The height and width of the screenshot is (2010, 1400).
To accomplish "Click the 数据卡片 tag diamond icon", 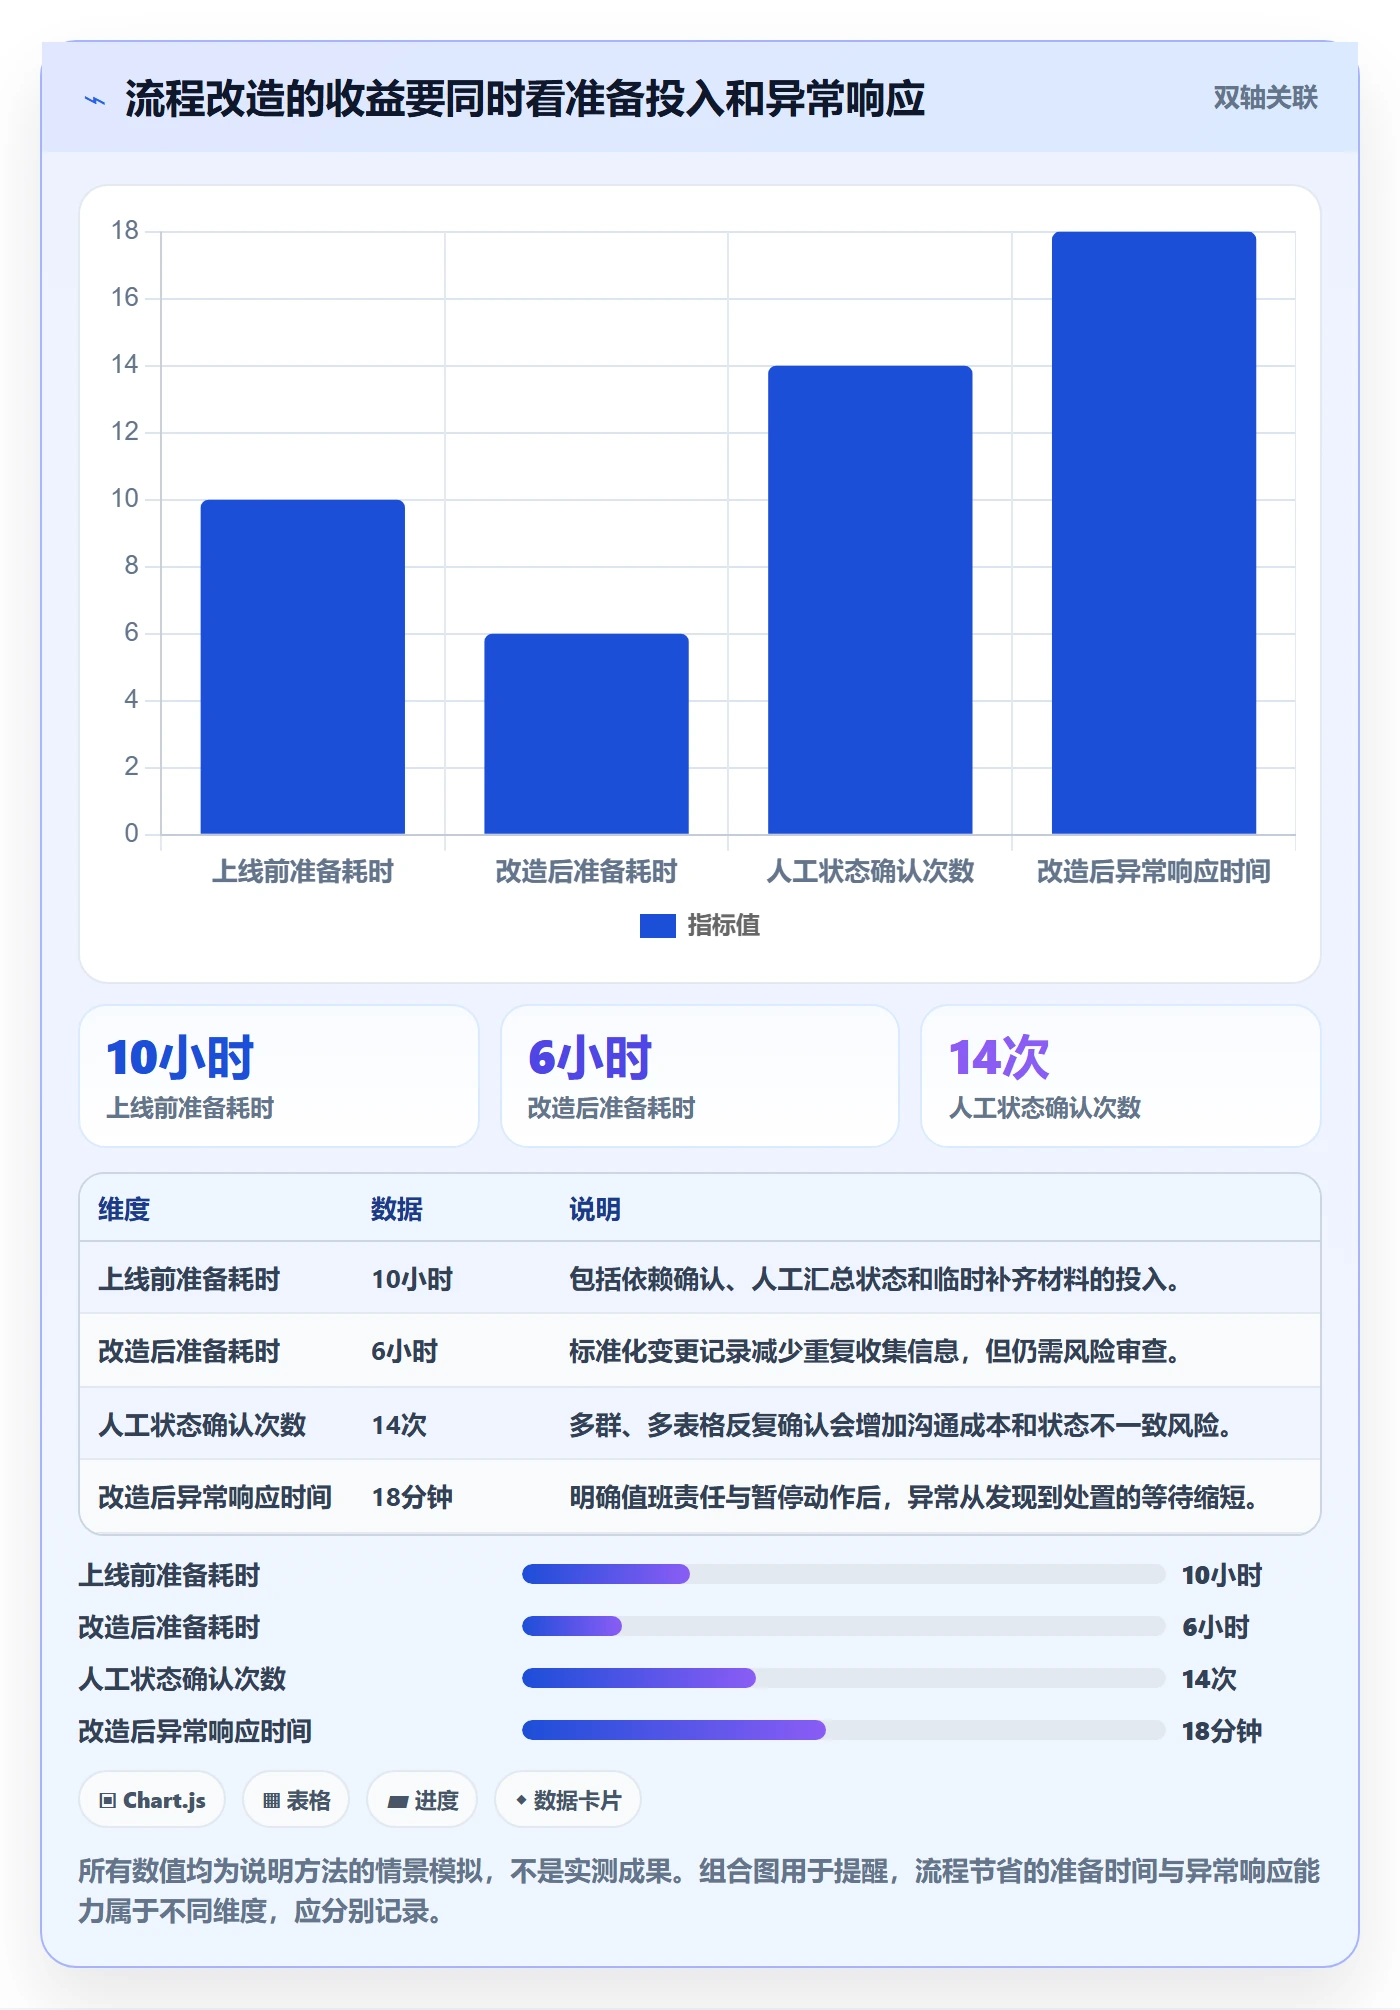I will pos(521,1800).
